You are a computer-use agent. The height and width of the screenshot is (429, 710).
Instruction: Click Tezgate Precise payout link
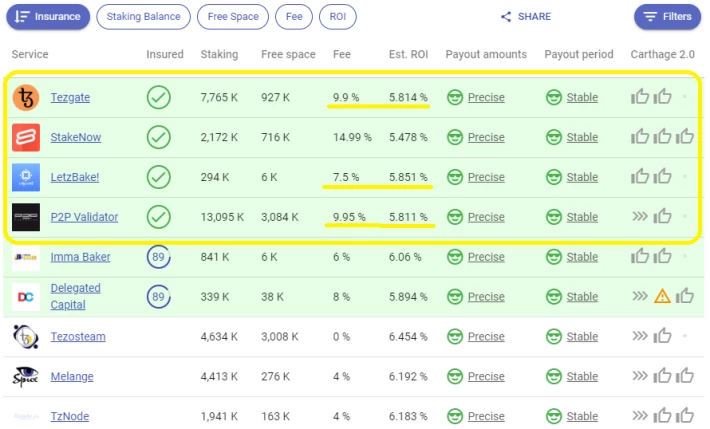tap(486, 97)
